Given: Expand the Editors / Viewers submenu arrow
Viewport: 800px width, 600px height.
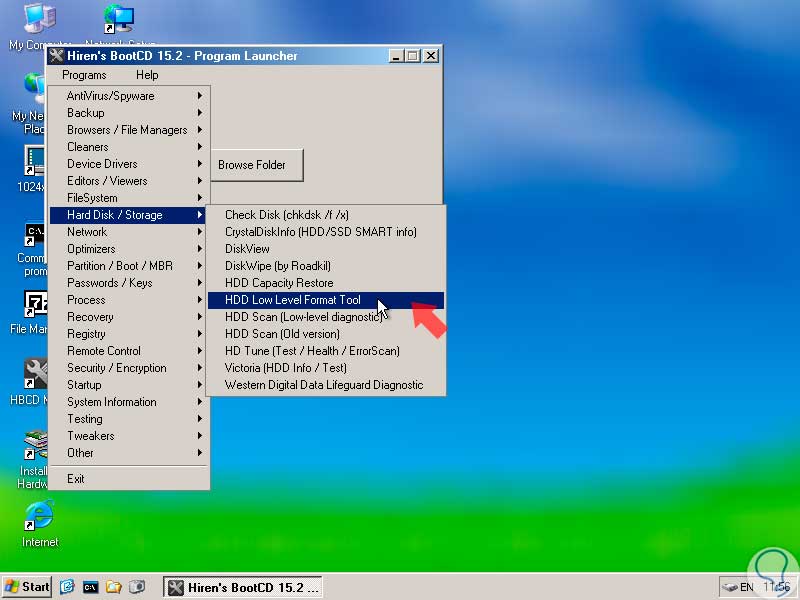Looking at the screenshot, I should click(x=200, y=181).
